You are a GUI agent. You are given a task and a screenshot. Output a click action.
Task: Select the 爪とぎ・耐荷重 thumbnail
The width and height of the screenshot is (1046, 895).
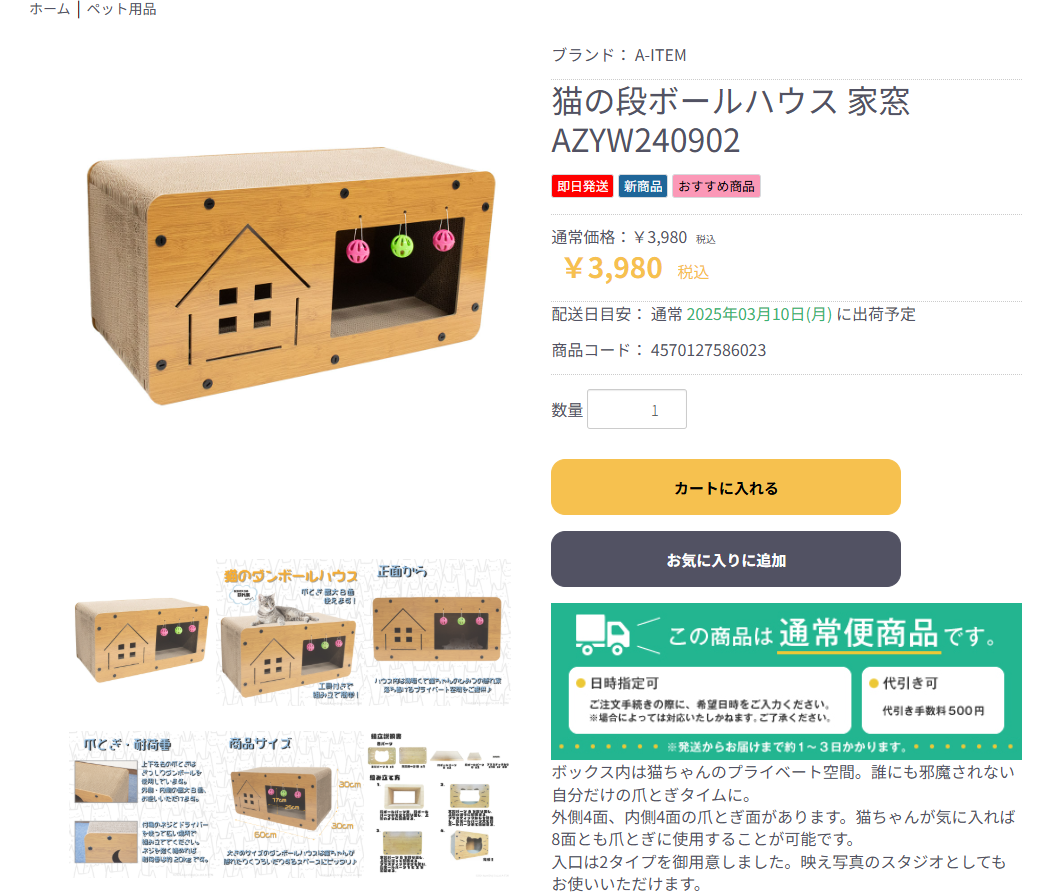pyautogui.click(x=142, y=804)
